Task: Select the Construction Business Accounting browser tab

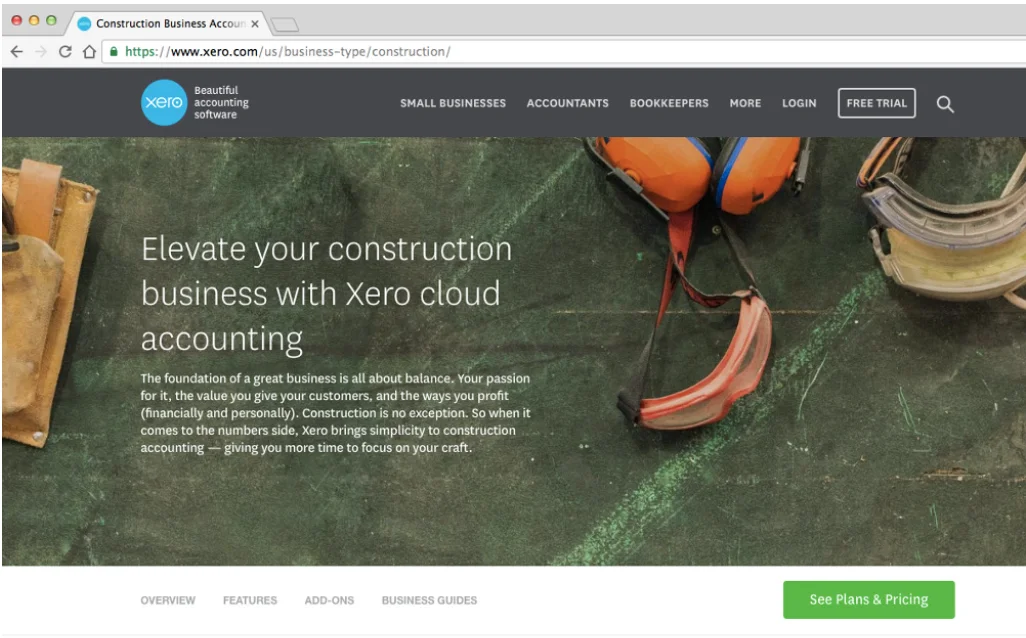Action: click(x=169, y=24)
